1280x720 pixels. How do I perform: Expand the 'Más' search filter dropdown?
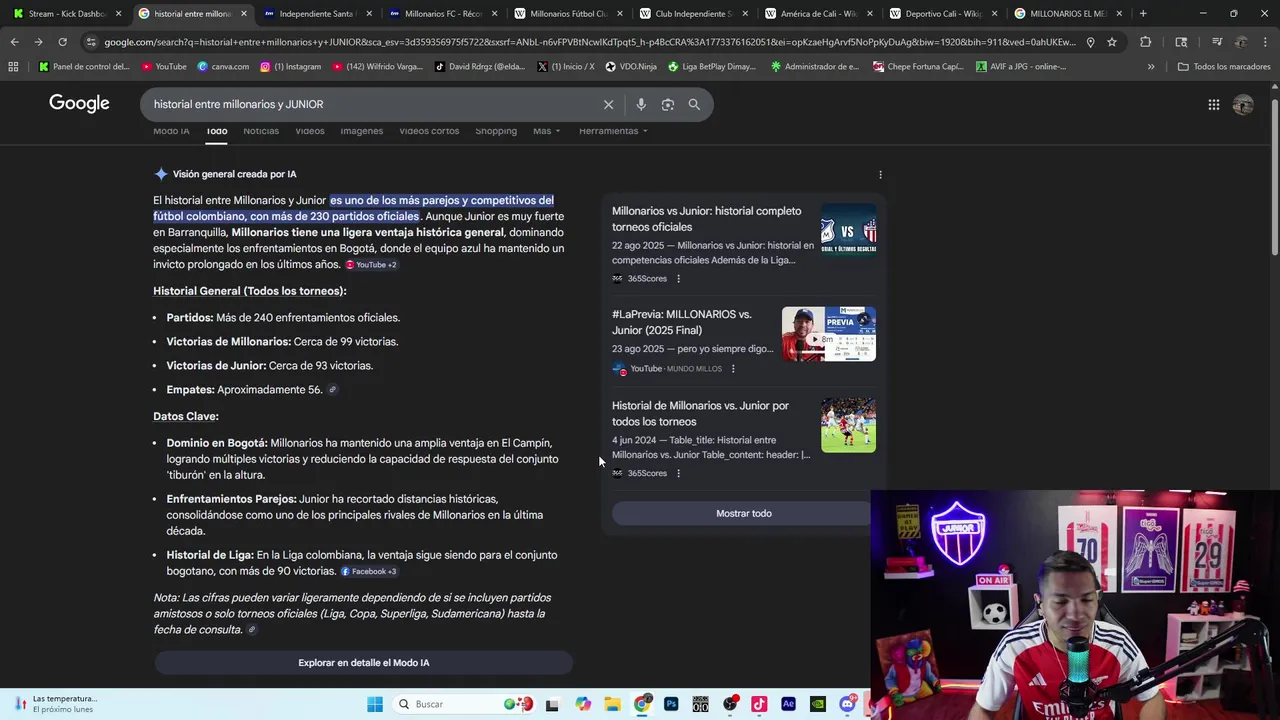pyautogui.click(x=546, y=131)
